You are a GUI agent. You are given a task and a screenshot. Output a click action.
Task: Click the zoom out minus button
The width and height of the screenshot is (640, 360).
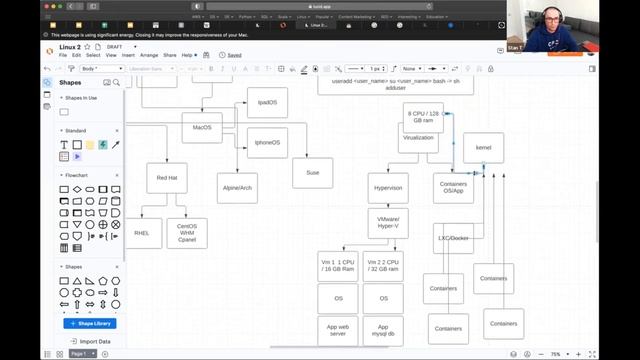[541, 354]
